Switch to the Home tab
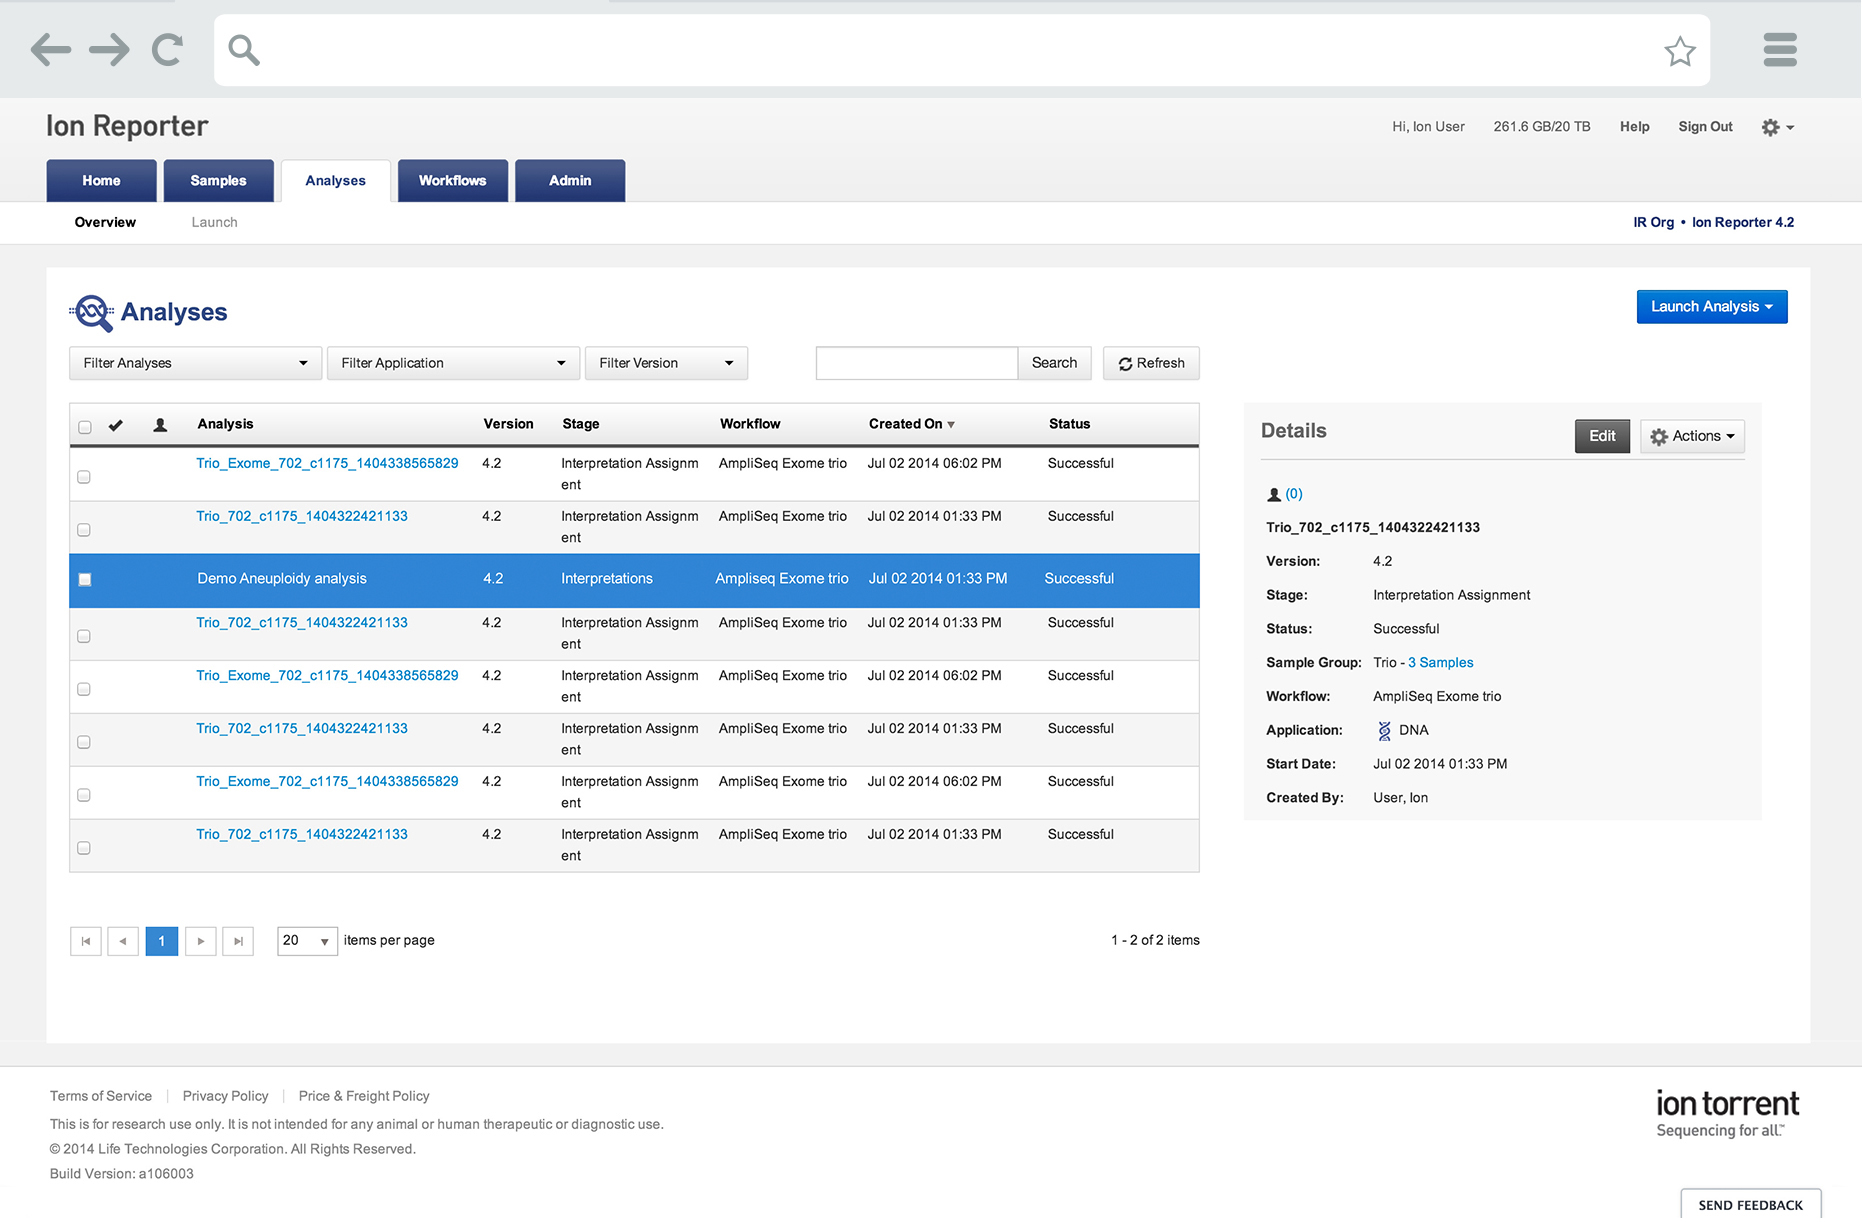This screenshot has width=1862, height=1222. pyautogui.click(x=101, y=181)
